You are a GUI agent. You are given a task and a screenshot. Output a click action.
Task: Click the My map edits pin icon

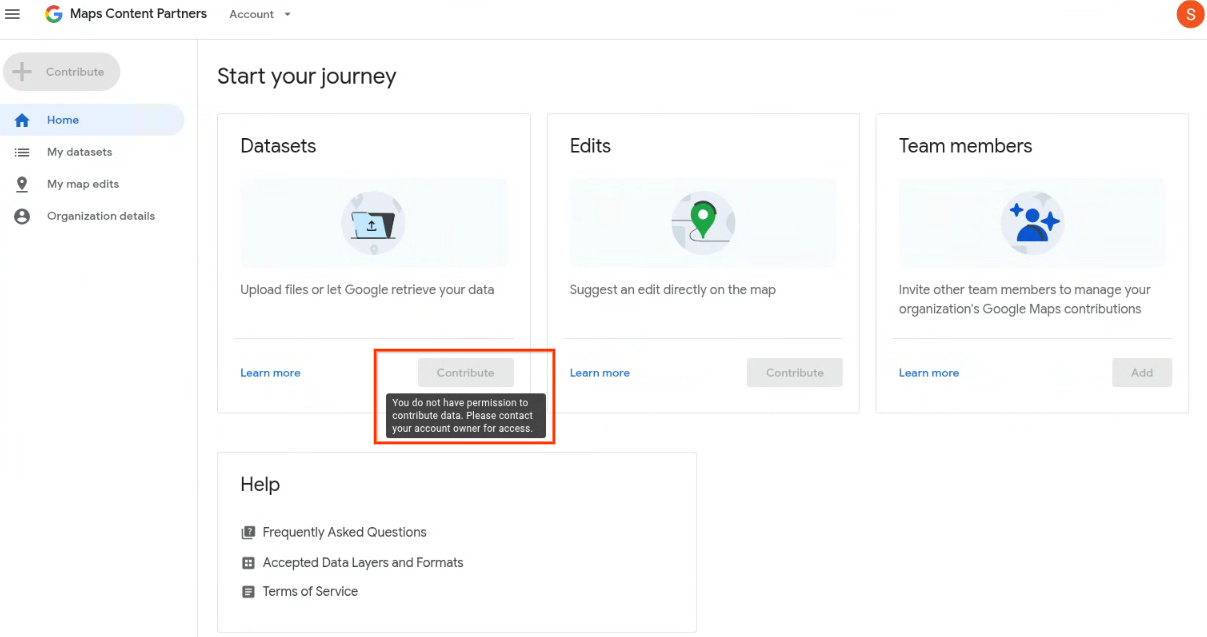pos(22,184)
